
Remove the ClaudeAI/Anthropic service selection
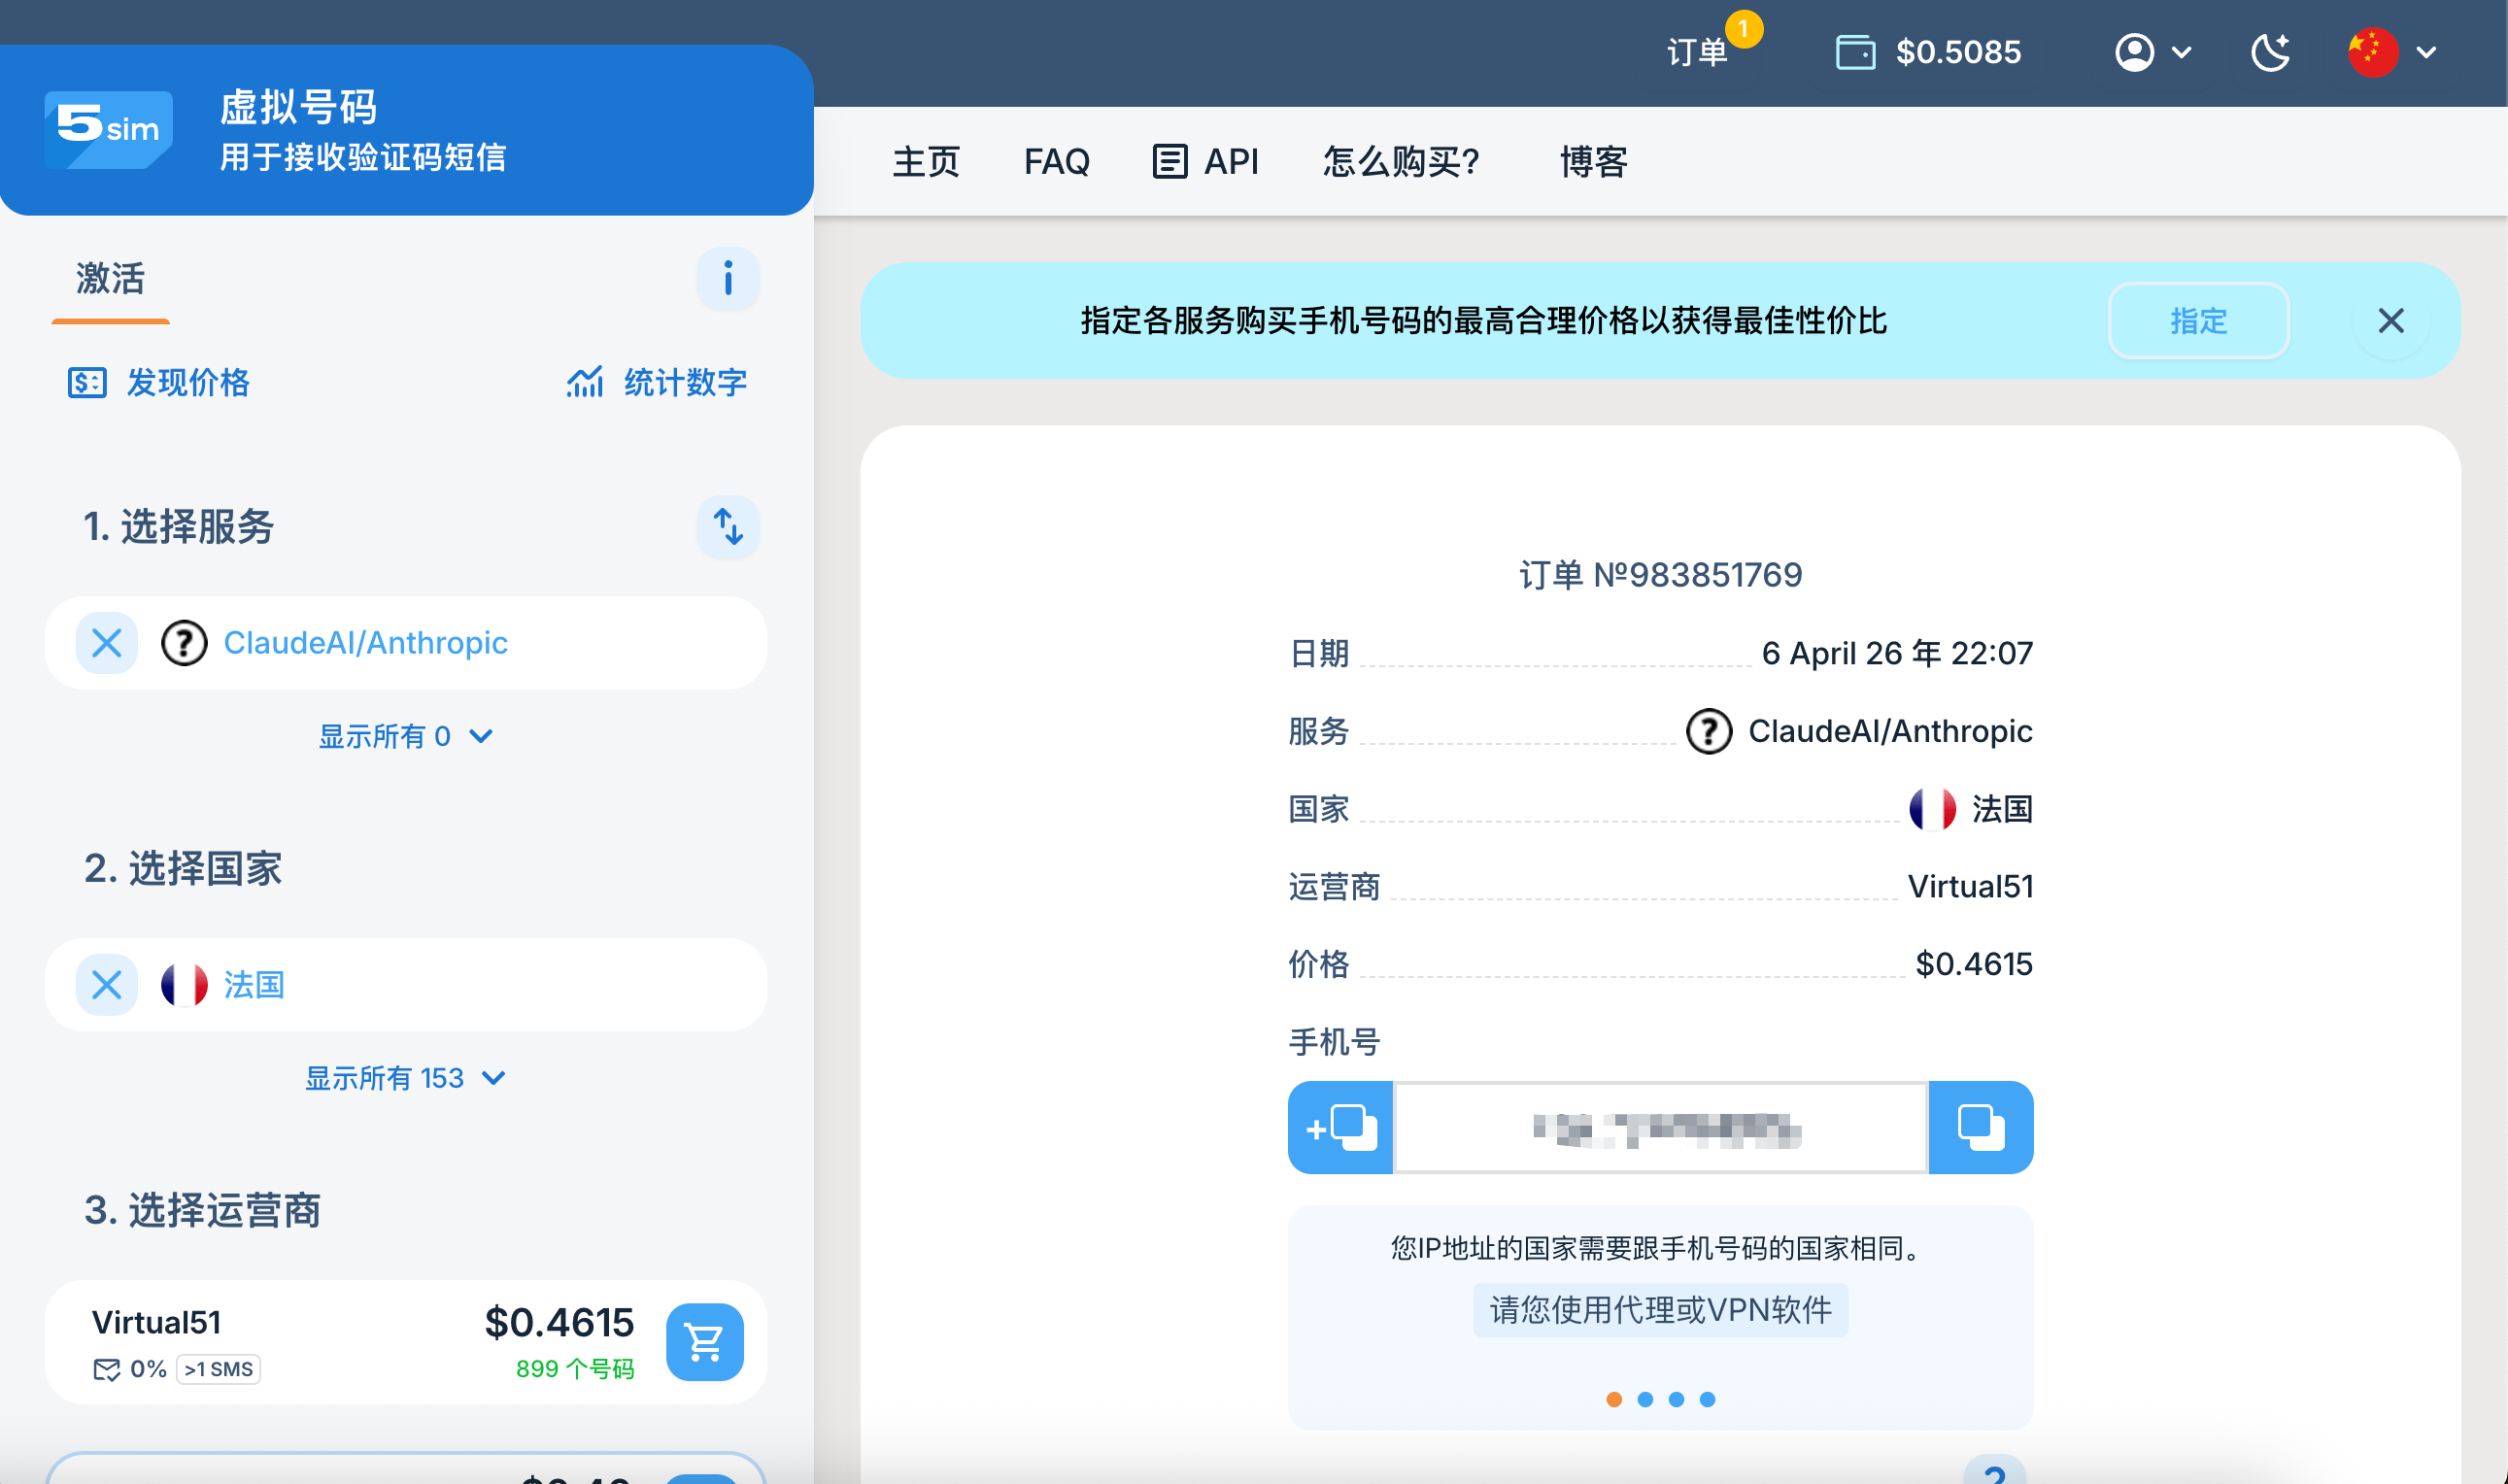point(107,642)
